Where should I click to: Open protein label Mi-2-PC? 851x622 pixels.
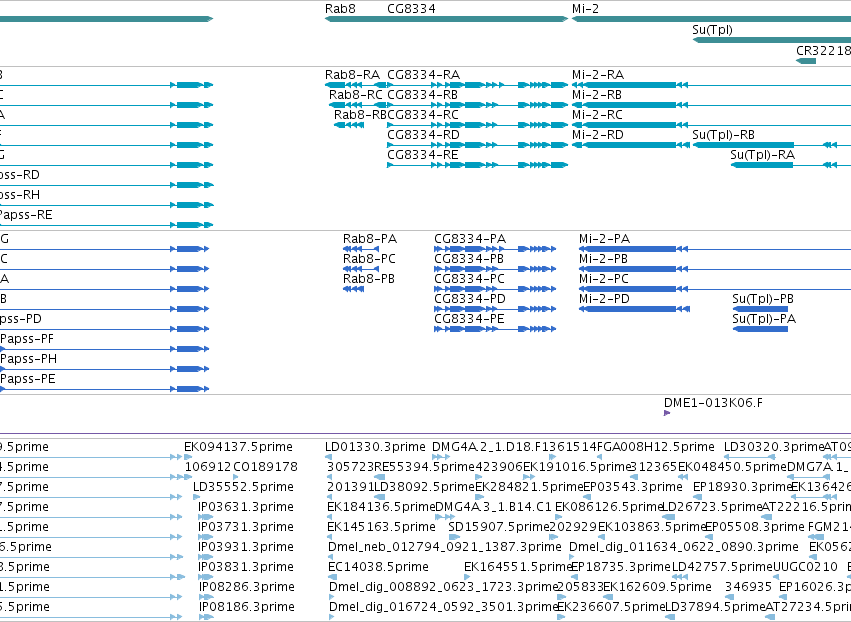tap(604, 279)
